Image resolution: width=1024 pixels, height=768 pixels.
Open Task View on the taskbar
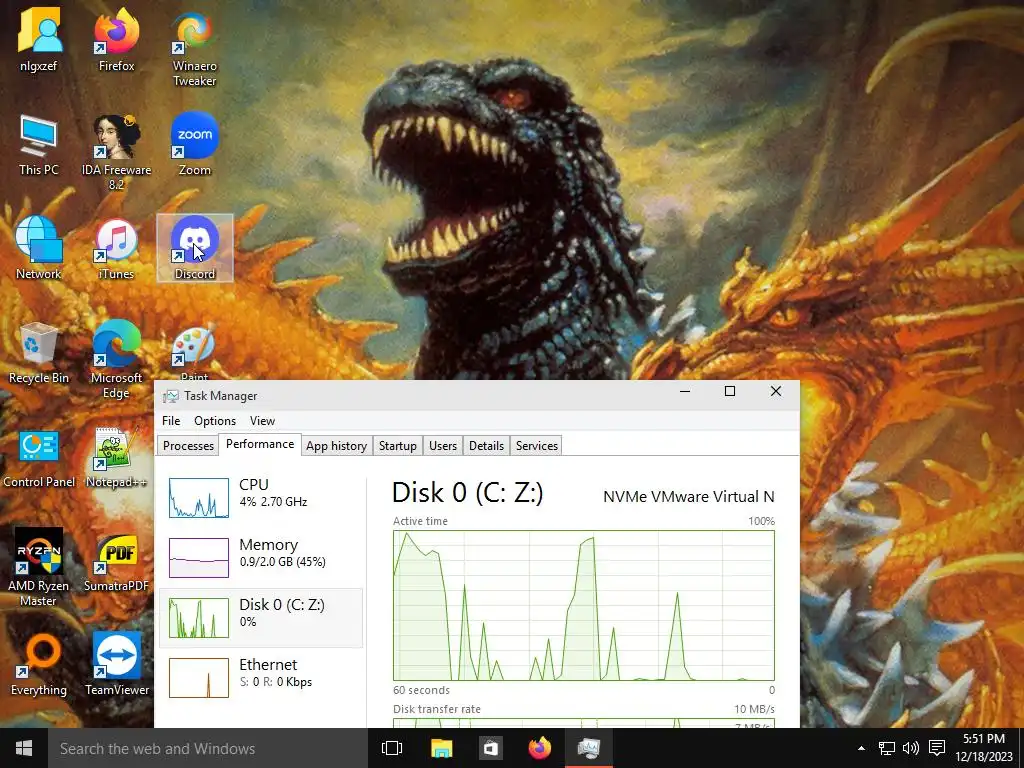coord(392,748)
